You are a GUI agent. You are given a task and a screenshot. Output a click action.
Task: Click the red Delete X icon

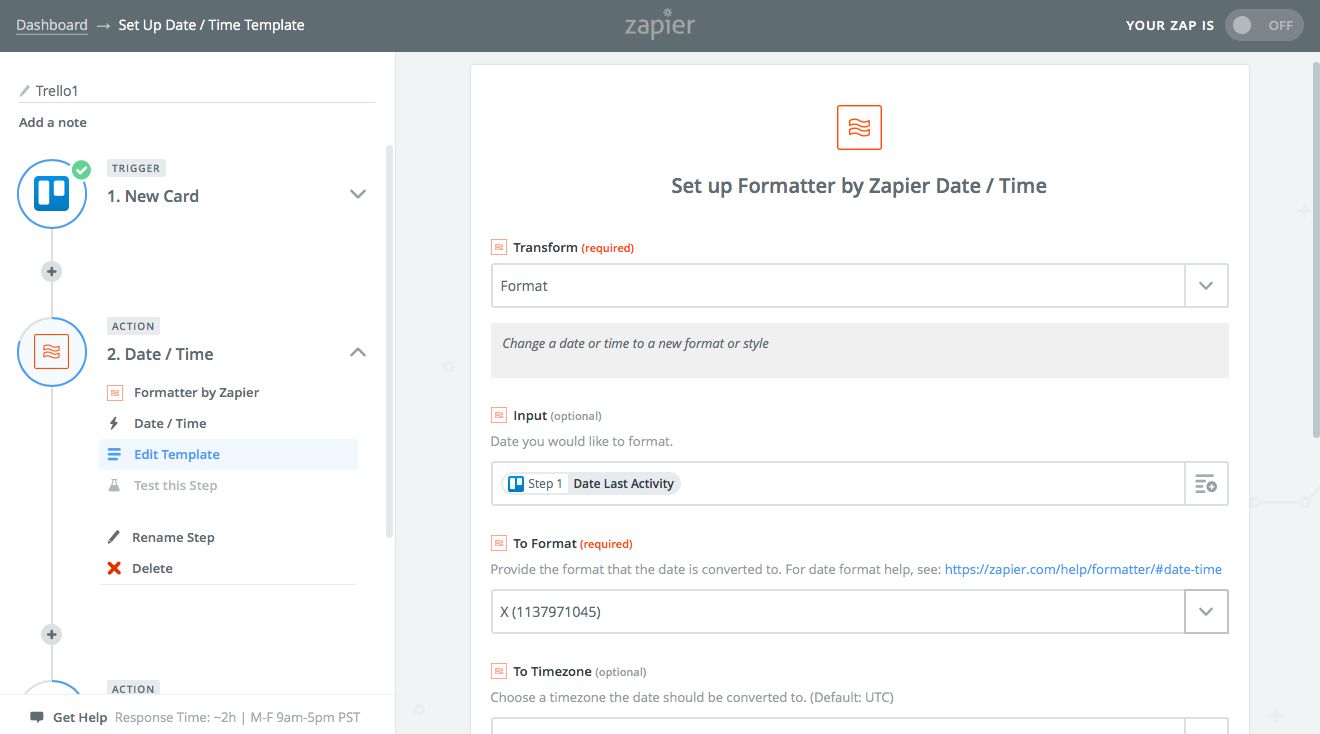[114, 568]
